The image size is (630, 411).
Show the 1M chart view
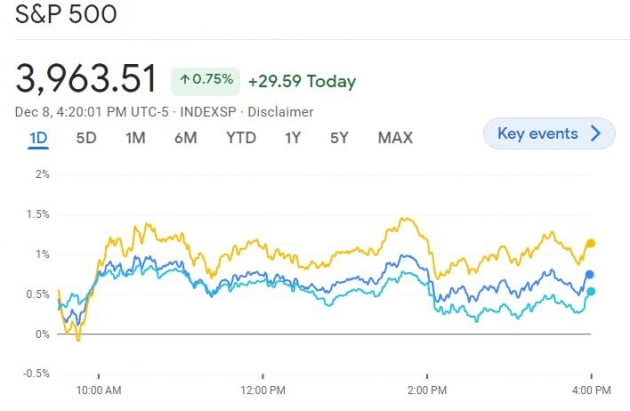coord(135,138)
